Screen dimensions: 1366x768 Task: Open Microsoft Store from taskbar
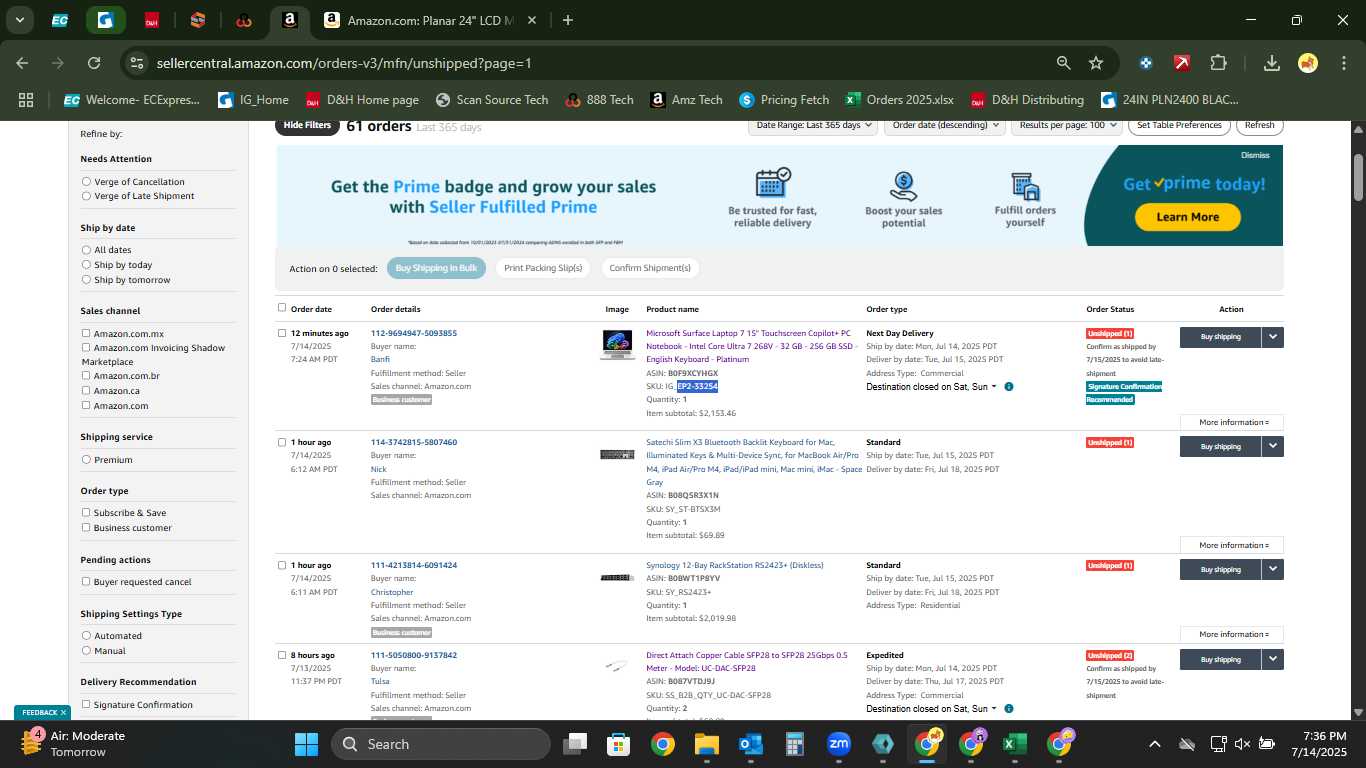pos(619,744)
